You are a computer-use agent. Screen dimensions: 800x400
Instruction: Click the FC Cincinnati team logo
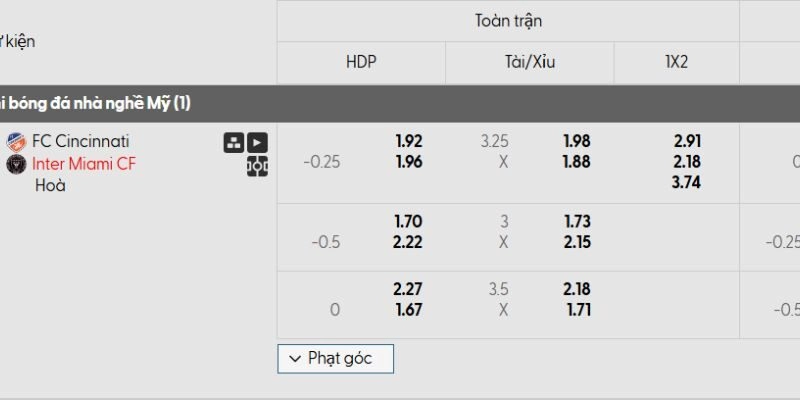tap(16, 141)
